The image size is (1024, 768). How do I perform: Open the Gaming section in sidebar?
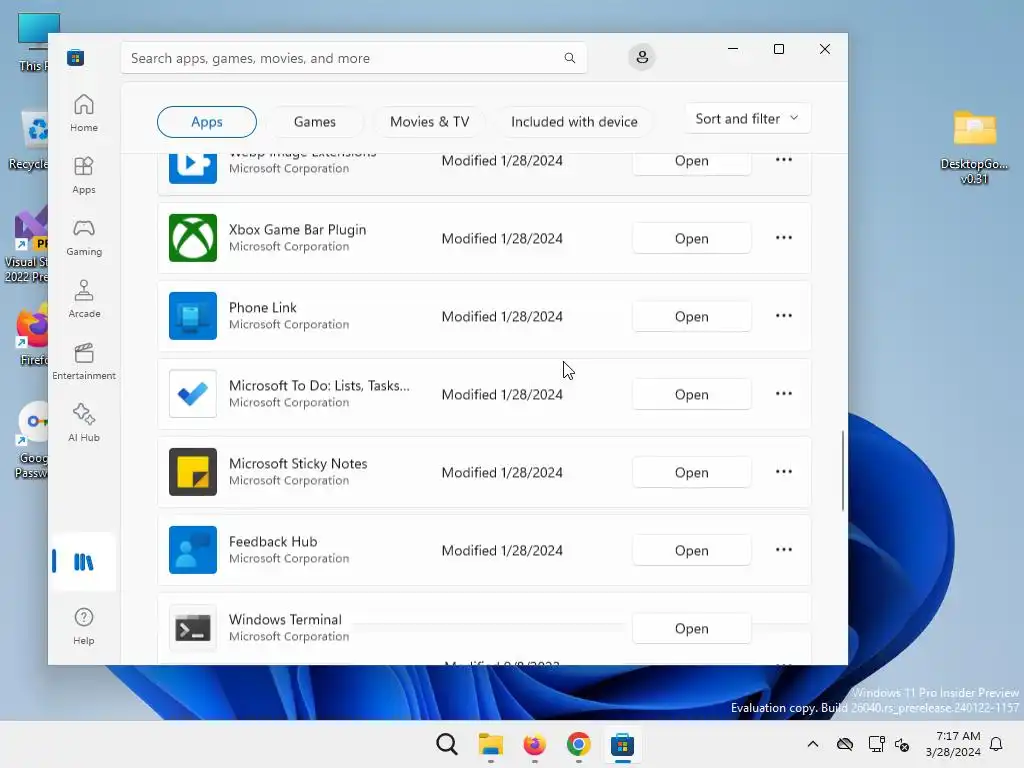click(84, 237)
